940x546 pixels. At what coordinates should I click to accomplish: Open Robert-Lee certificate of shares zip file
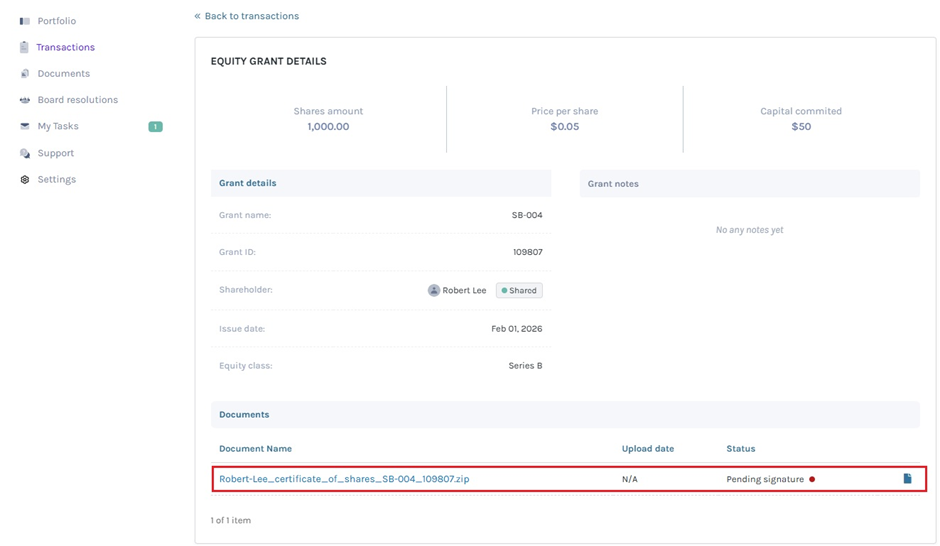[344, 479]
